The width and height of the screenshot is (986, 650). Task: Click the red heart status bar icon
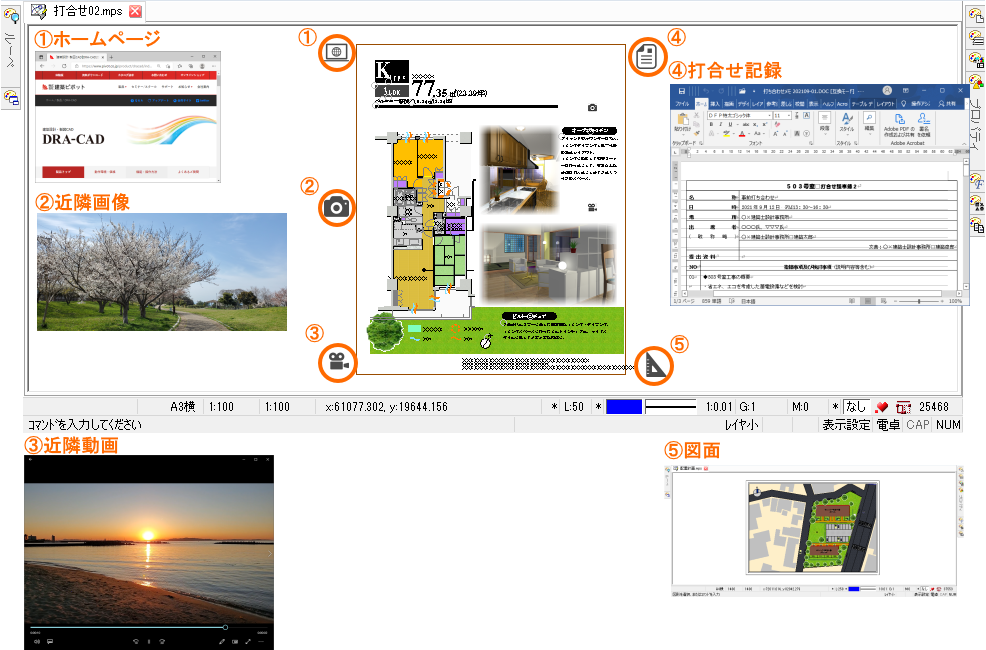coord(881,407)
